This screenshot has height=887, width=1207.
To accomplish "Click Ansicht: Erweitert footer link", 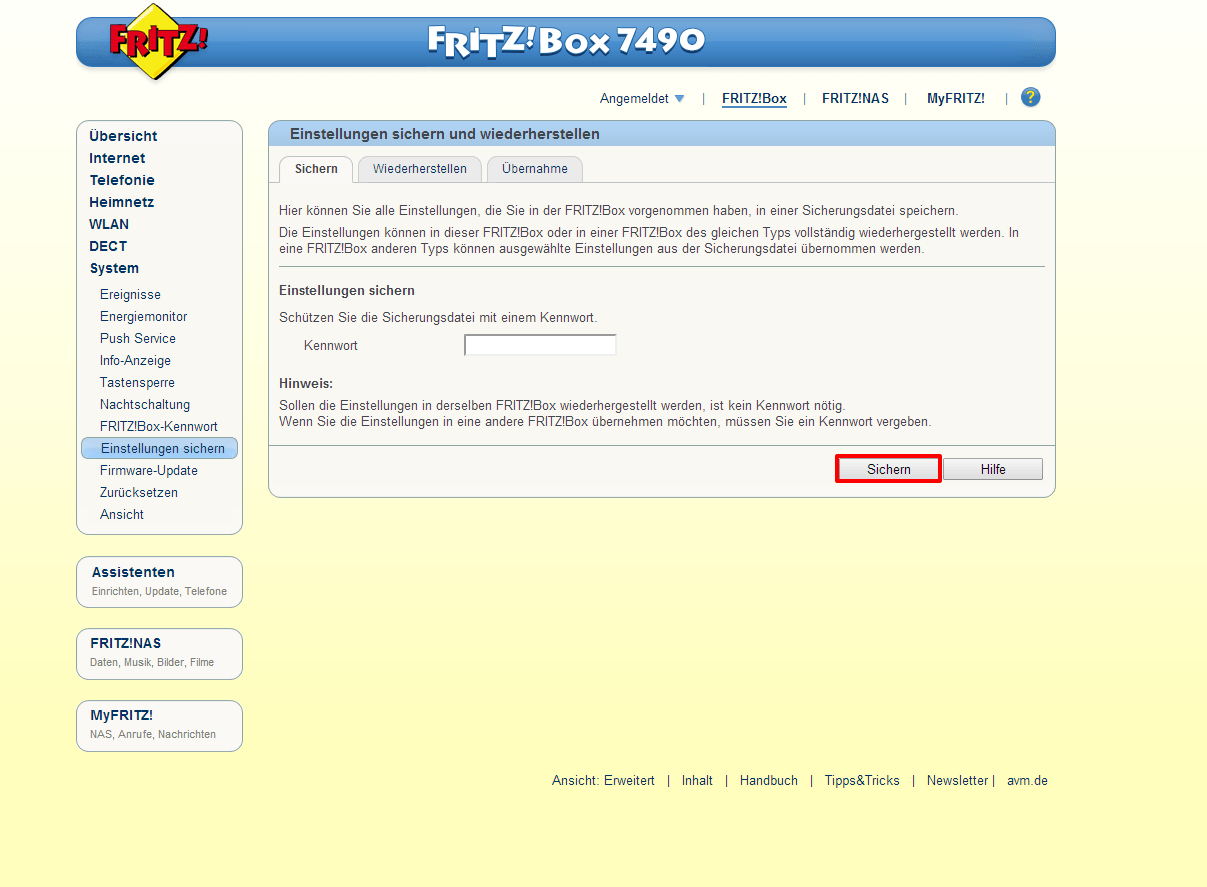I will pyautogui.click(x=603, y=781).
